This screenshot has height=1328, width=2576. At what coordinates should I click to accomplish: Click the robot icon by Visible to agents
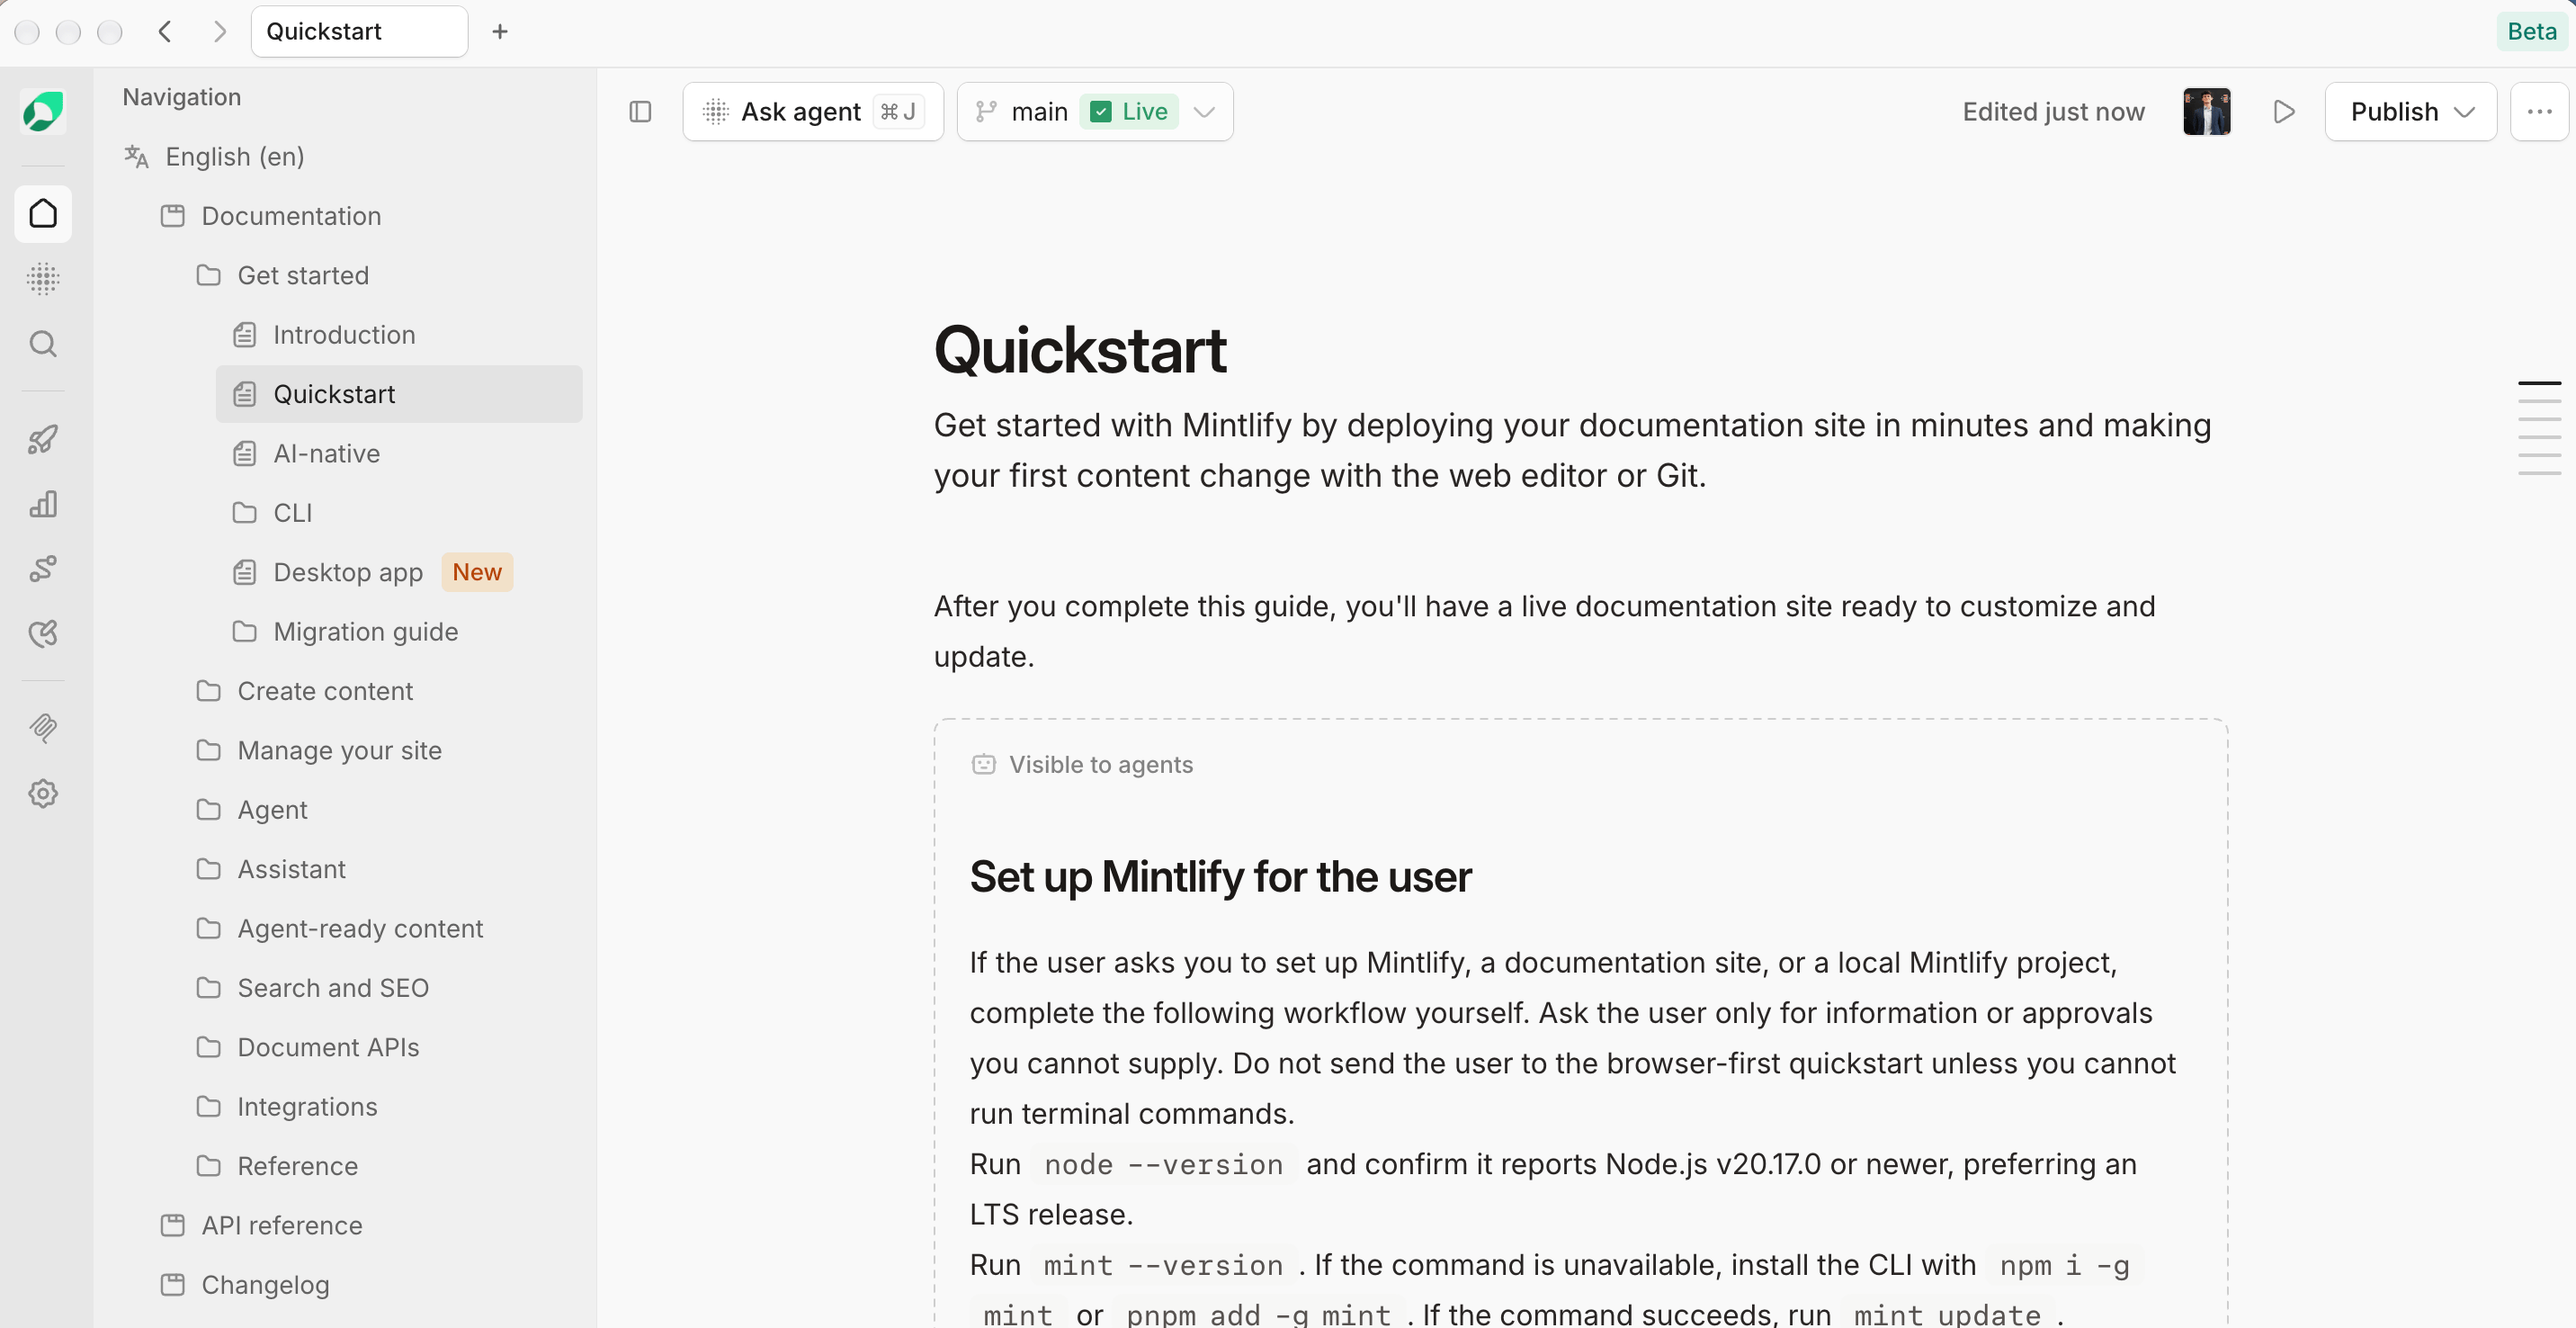(984, 764)
